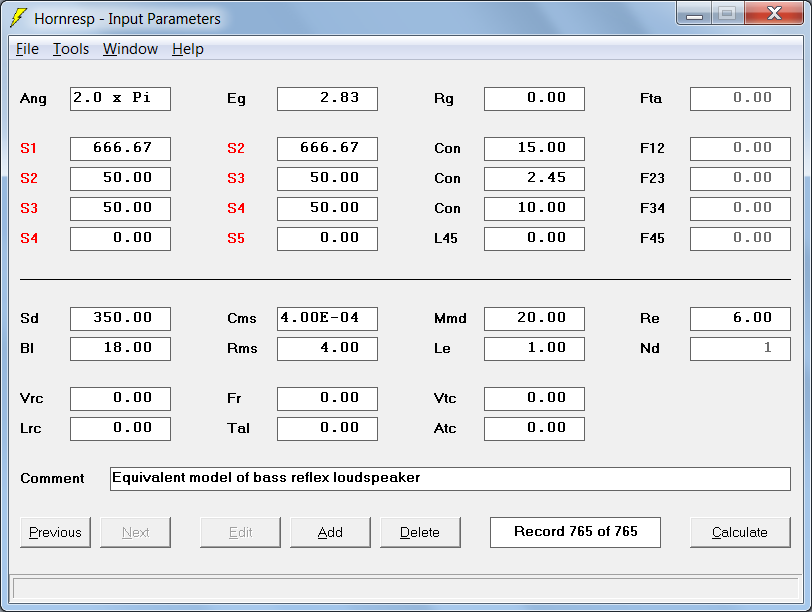Select the L45 input field
Screen dimensions: 812x612
tap(534, 239)
